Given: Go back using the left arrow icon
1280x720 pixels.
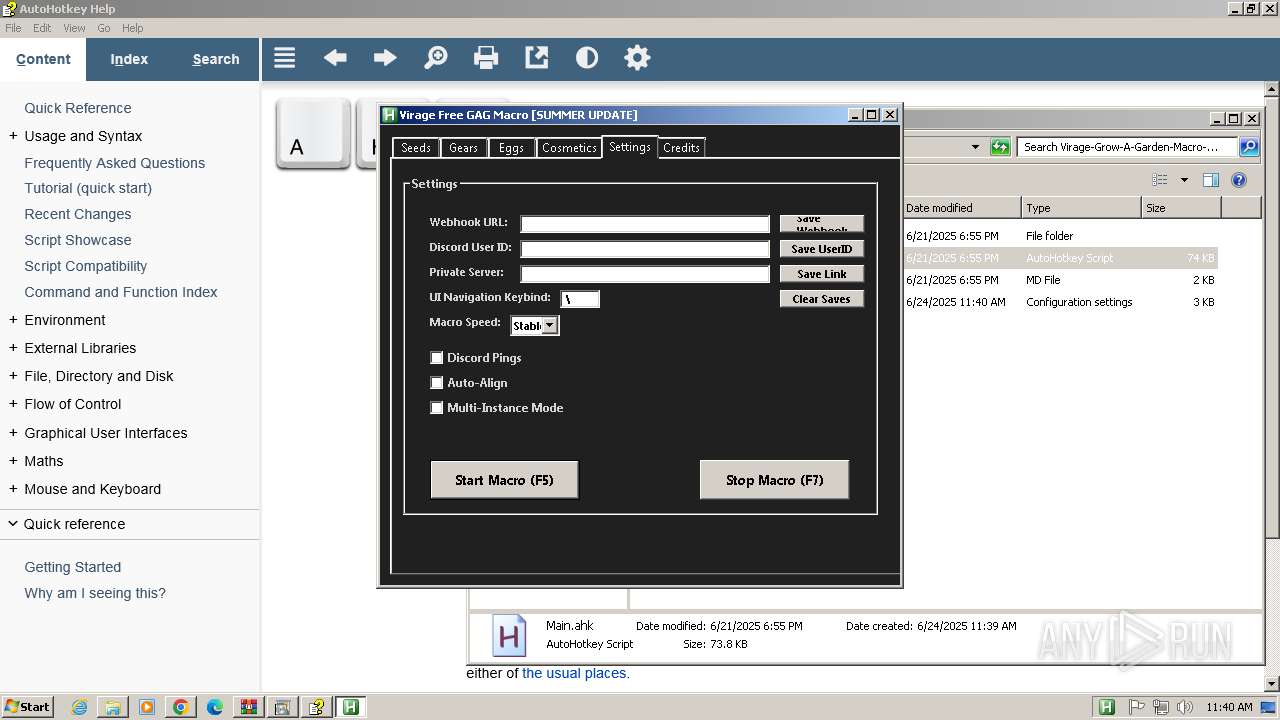Looking at the screenshot, I should click(335, 58).
